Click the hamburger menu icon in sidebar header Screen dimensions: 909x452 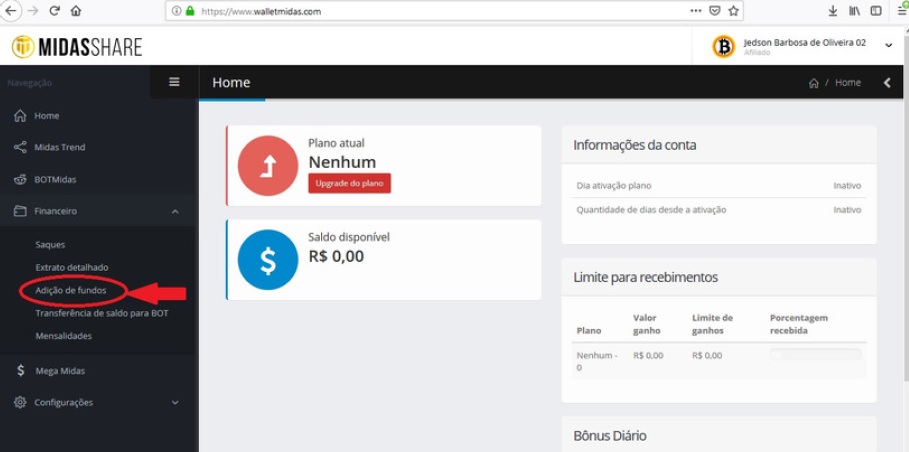pos(174,82)
